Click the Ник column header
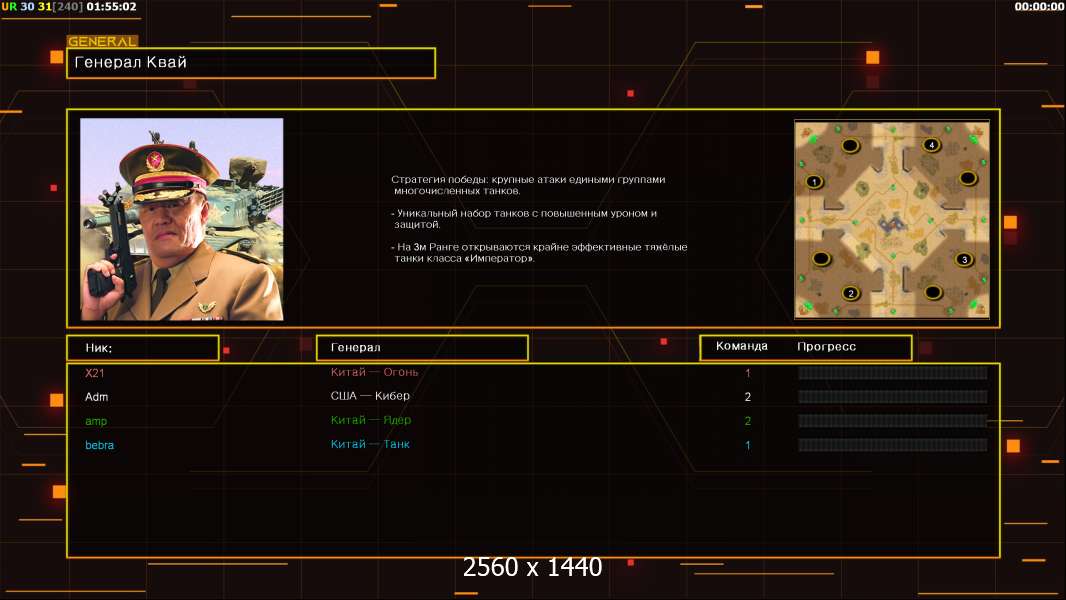 pos(142,348)
